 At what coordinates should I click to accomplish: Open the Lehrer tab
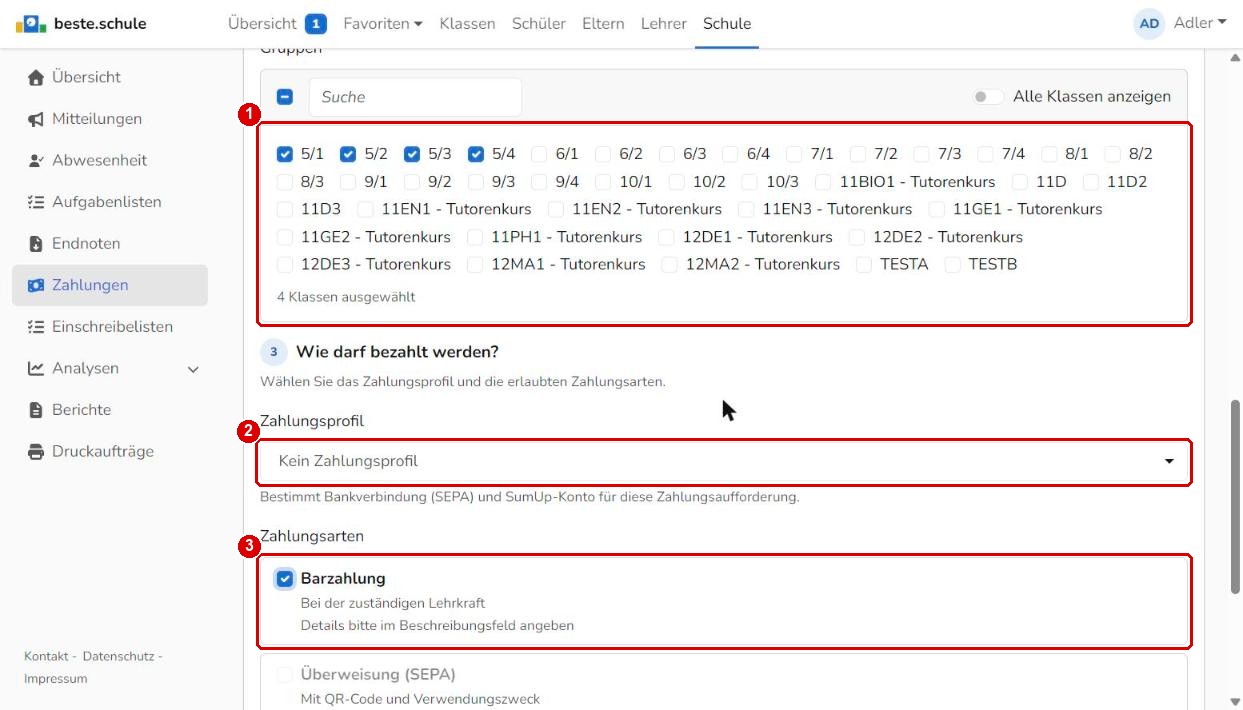(664, 23)
